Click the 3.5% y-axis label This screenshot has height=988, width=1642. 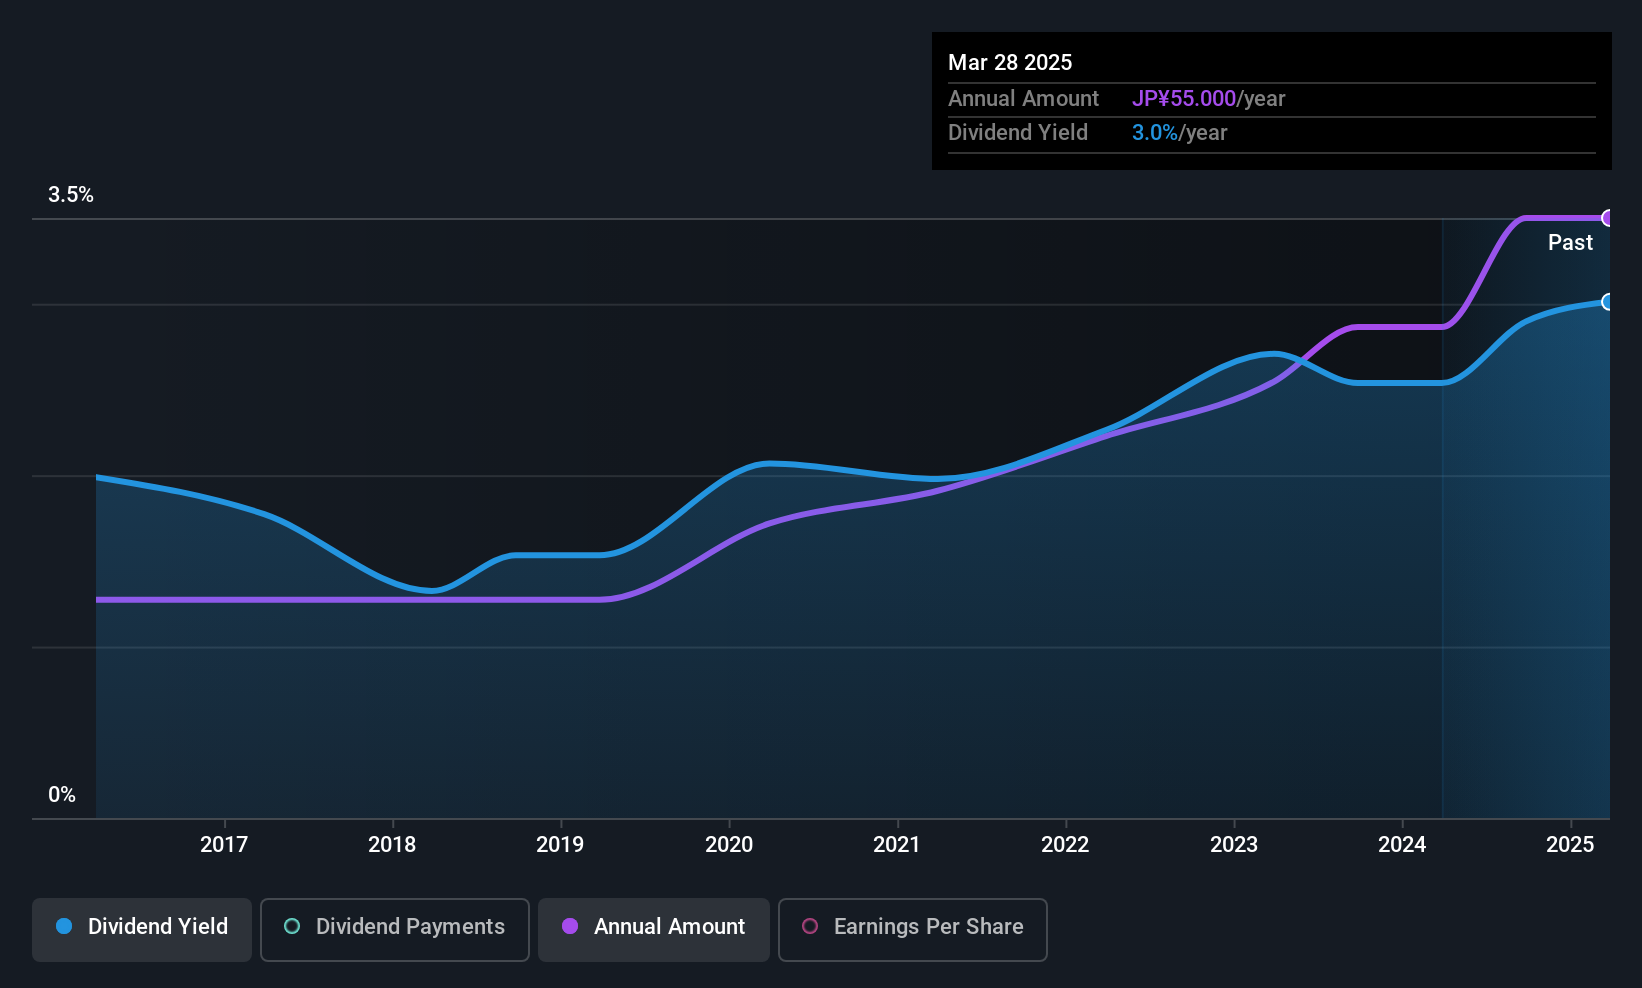coord(71,195)
